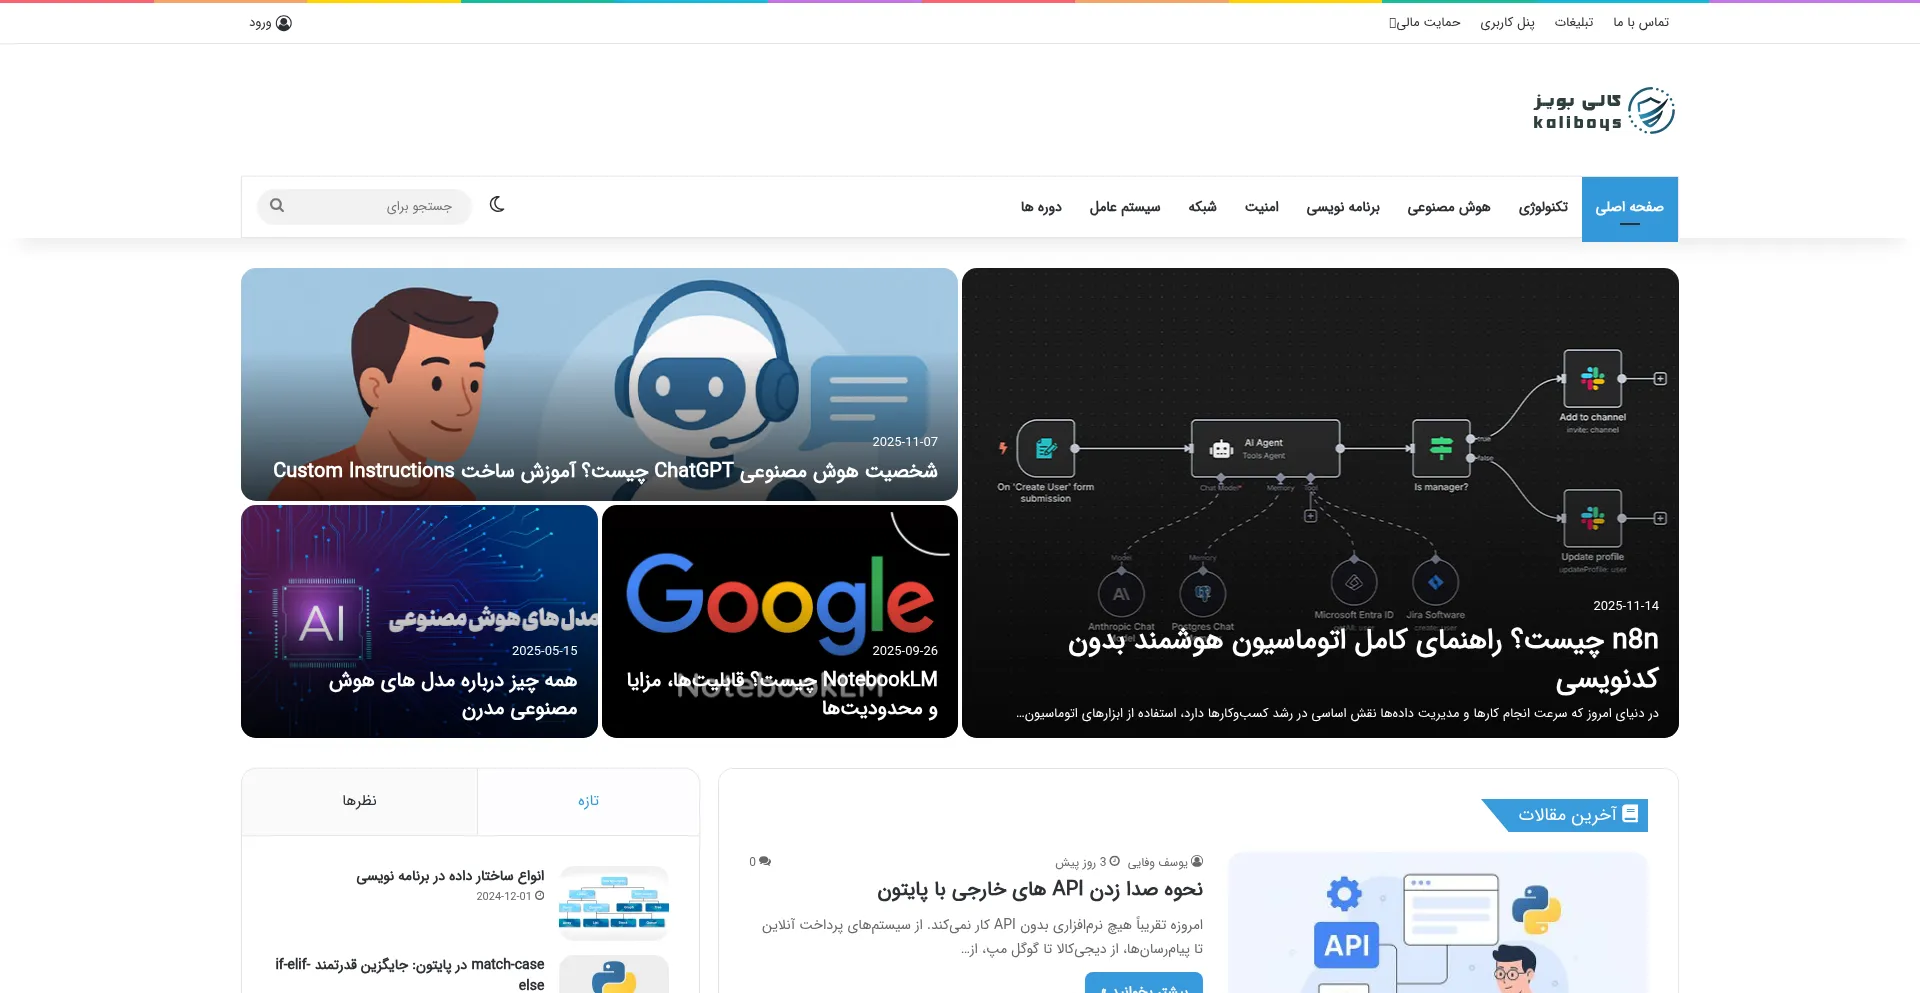
Task: Open the دوره ها menu item
Action: click(x=1041, y=207)
